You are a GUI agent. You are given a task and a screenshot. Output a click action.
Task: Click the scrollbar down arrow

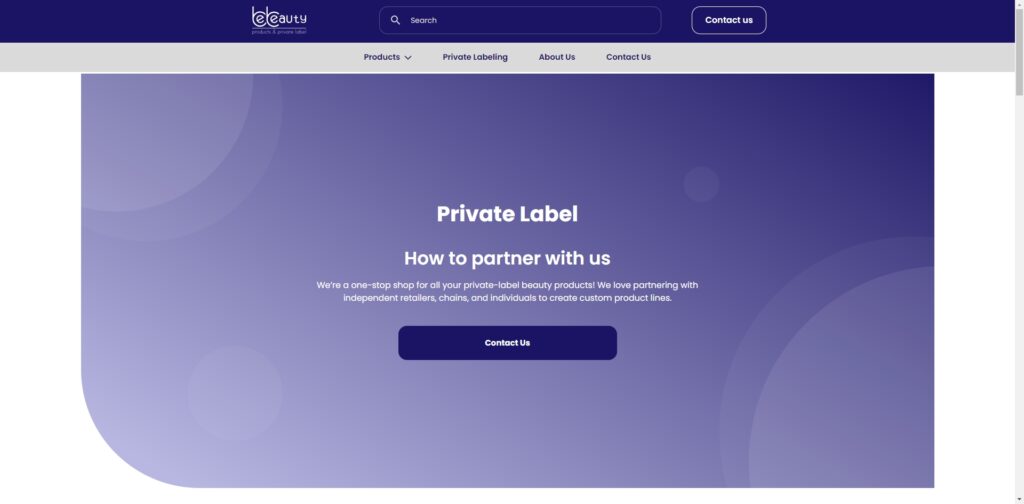[1018, 498]
